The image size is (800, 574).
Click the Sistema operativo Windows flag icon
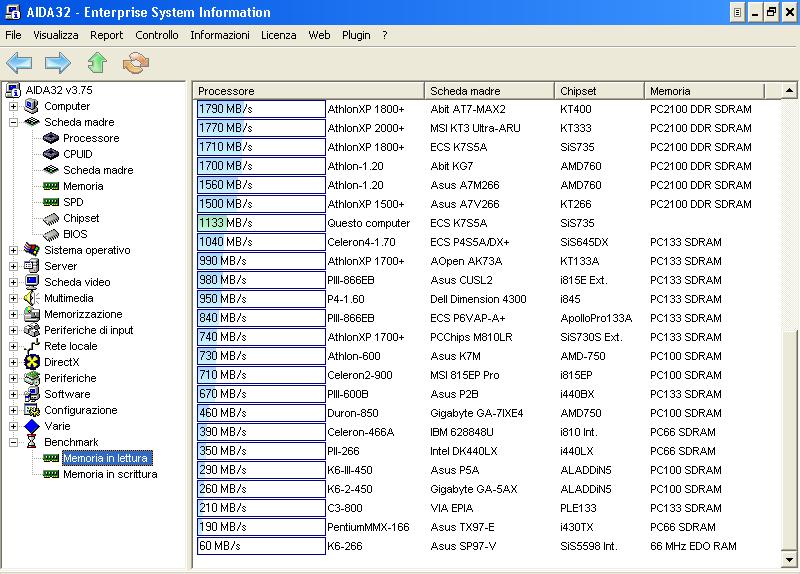[x=32, y=250]
